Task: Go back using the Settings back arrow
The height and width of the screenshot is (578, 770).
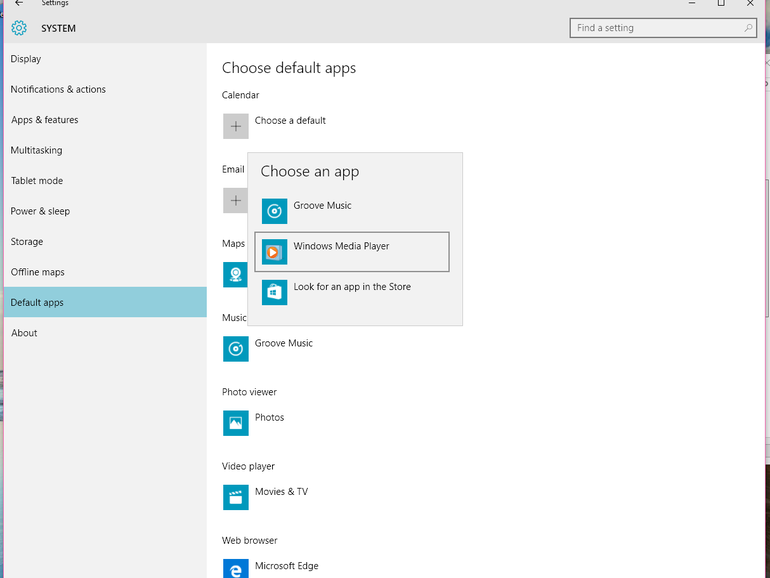Action: point(18,4)
